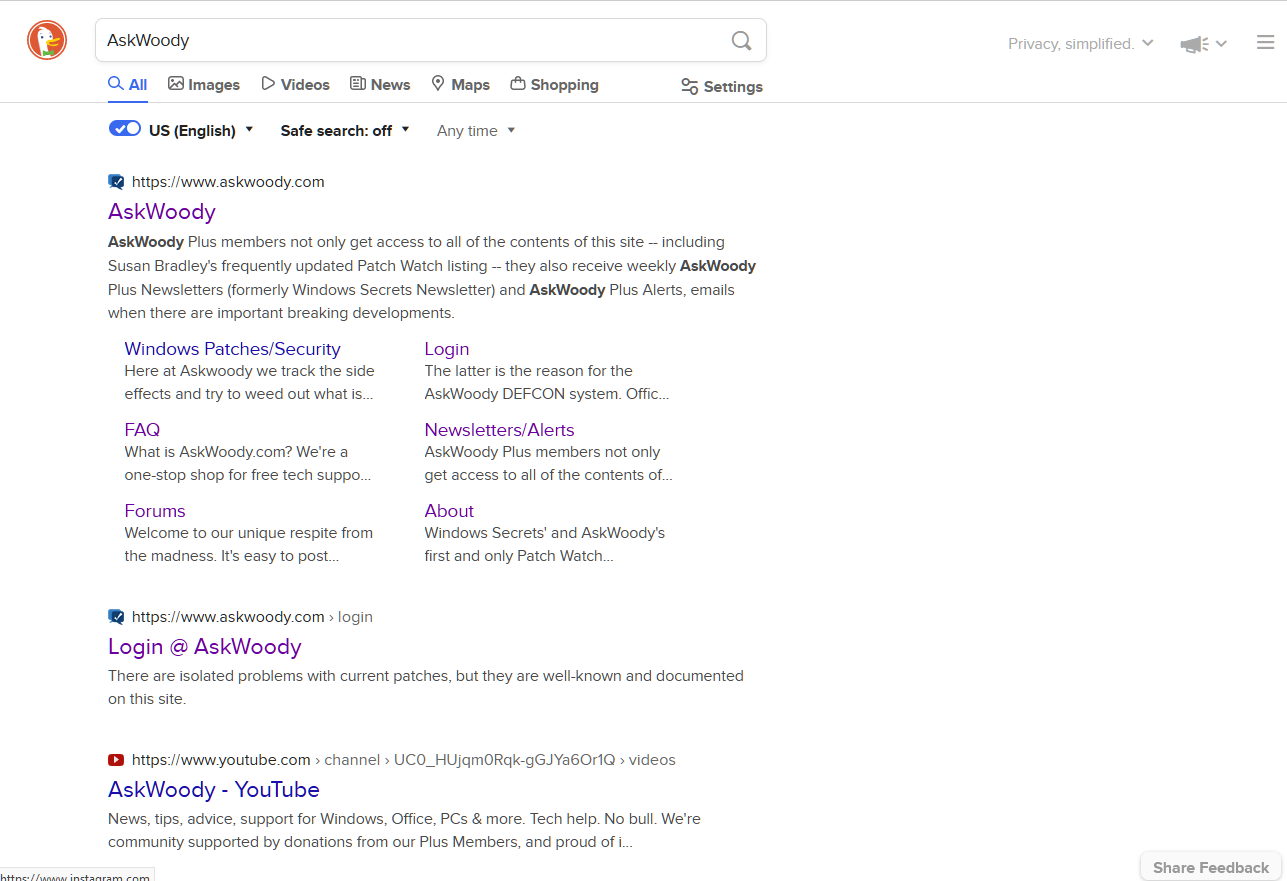Open the Login sitelink

(447, 349)
